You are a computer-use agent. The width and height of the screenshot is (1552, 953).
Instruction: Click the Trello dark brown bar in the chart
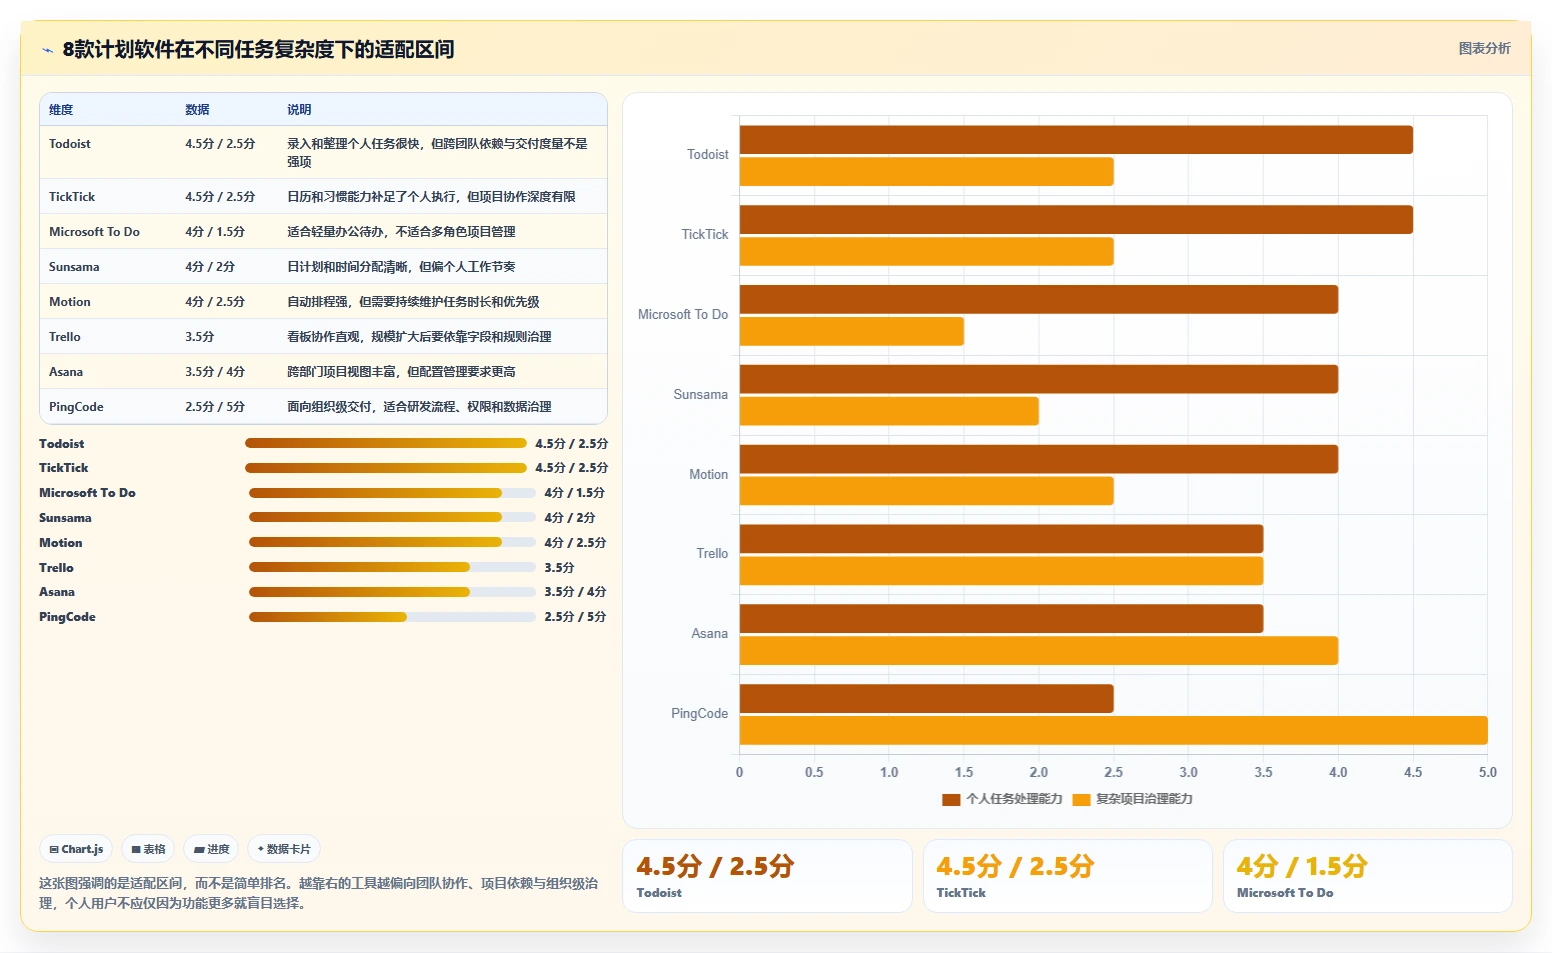tap(1001, 539)
